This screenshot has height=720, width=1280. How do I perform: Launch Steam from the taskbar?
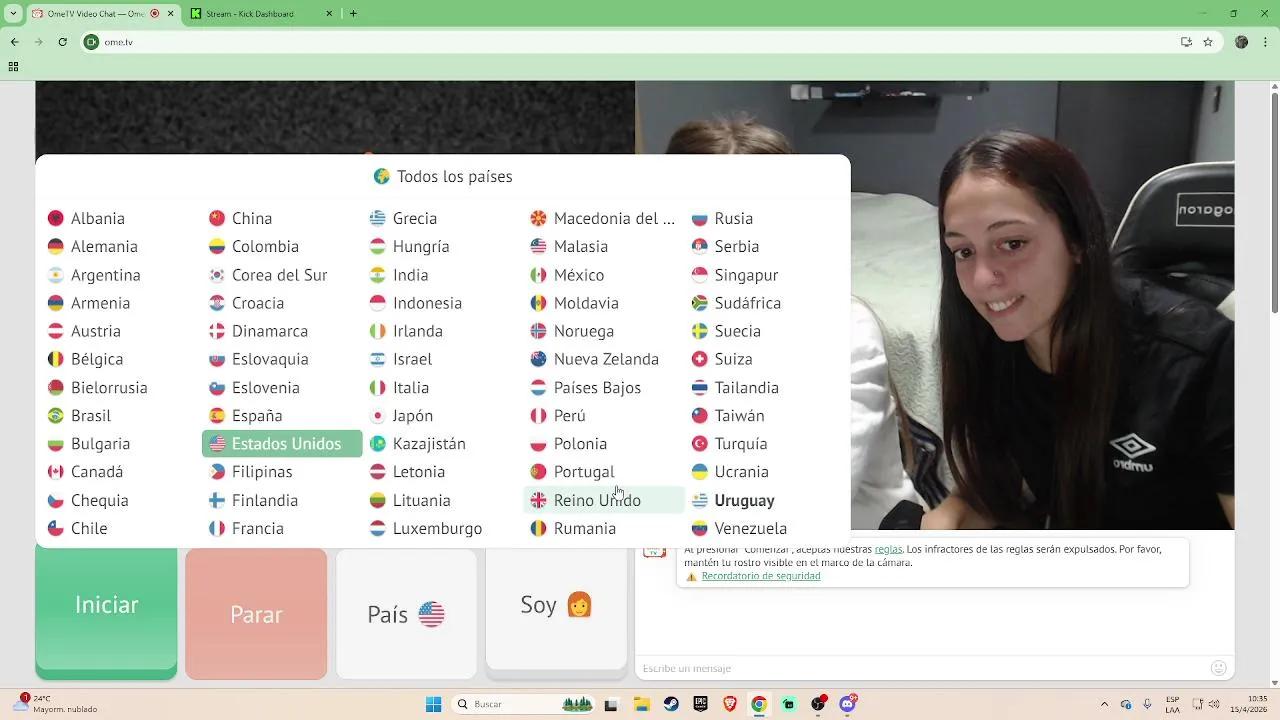click(x=671, y=704)
